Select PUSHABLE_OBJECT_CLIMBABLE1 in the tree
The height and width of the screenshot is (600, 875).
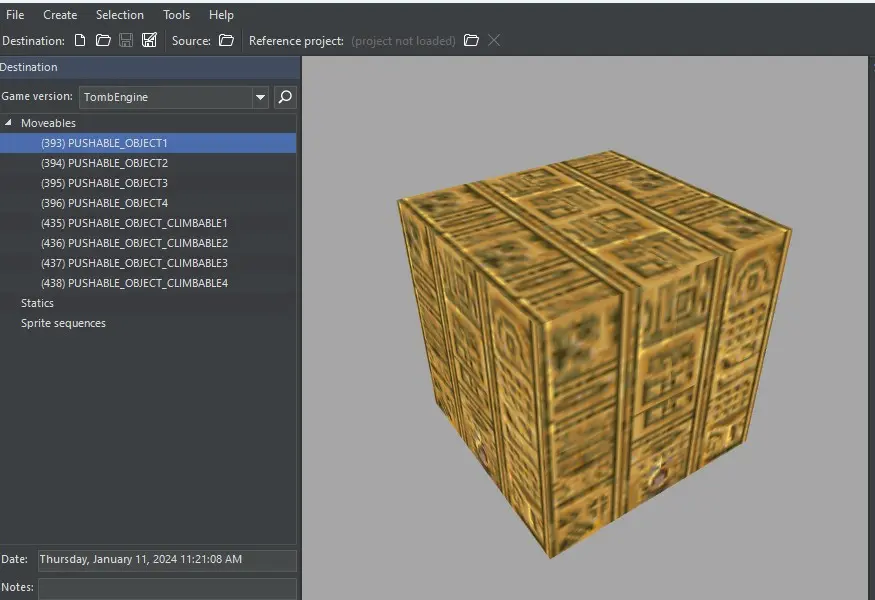point(134,223)
